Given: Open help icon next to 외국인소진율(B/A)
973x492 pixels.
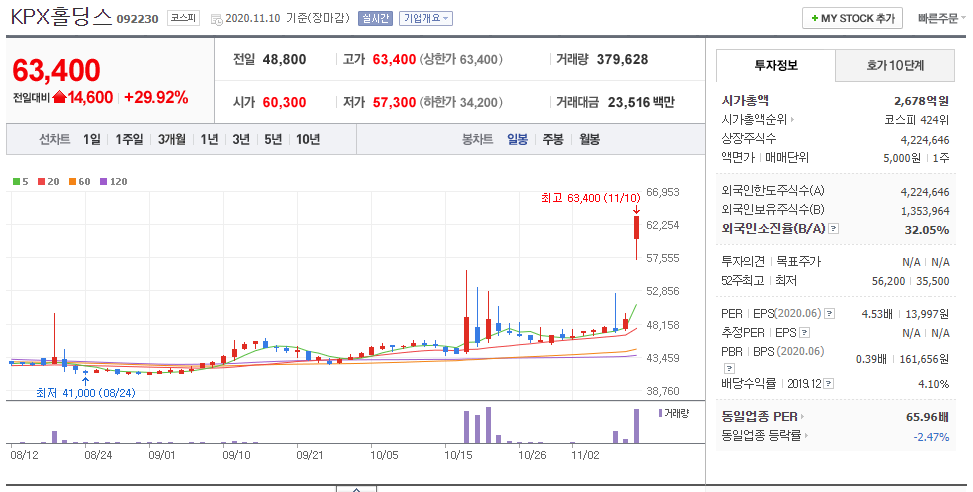Looking at the screenshot, I should point(833,228).
